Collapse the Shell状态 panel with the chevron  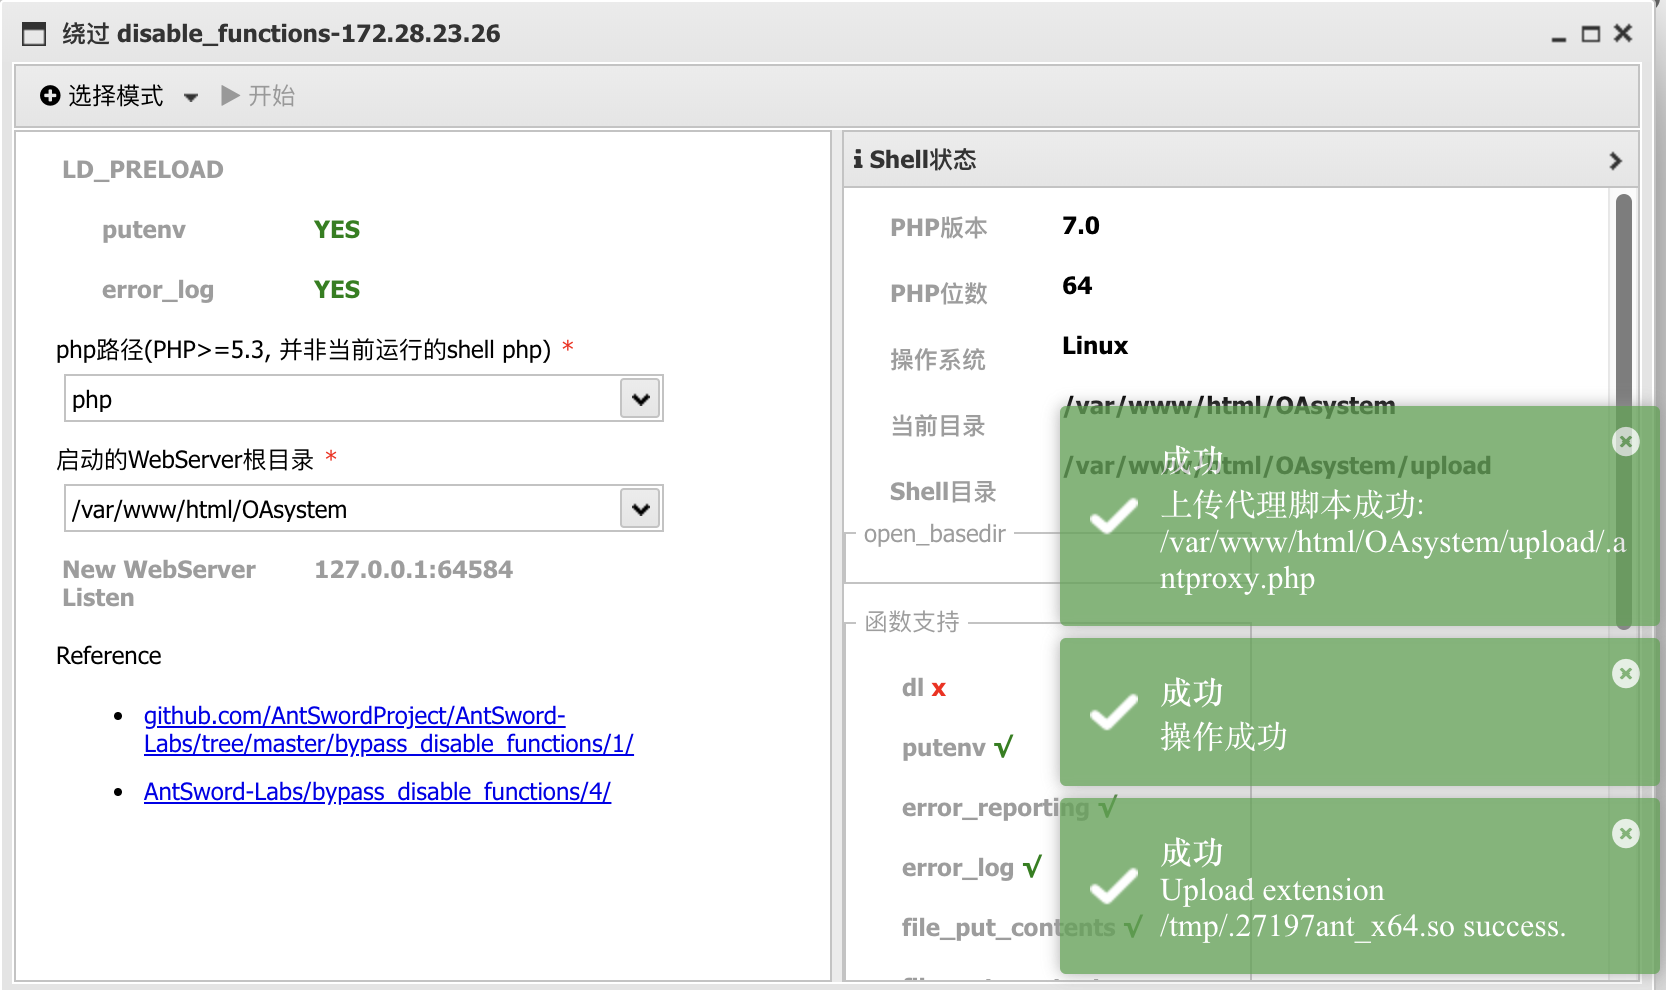(1615, 160)
